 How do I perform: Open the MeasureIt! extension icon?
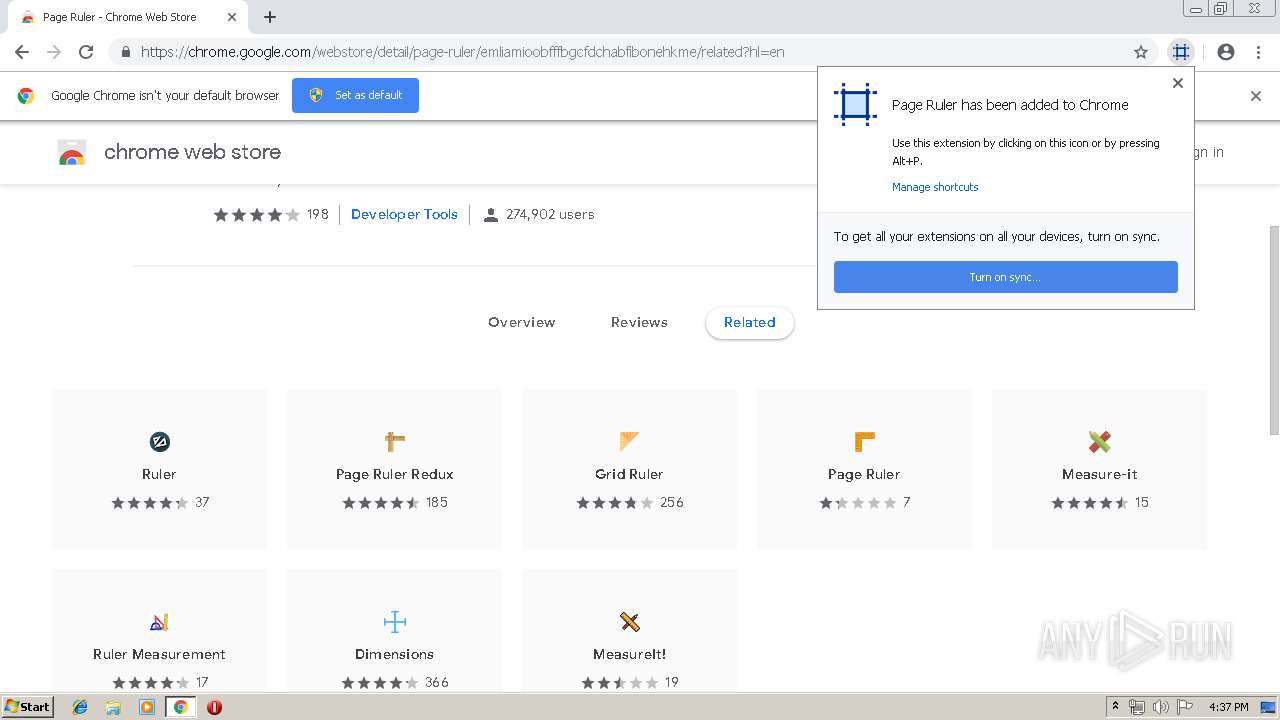(629, 622)
